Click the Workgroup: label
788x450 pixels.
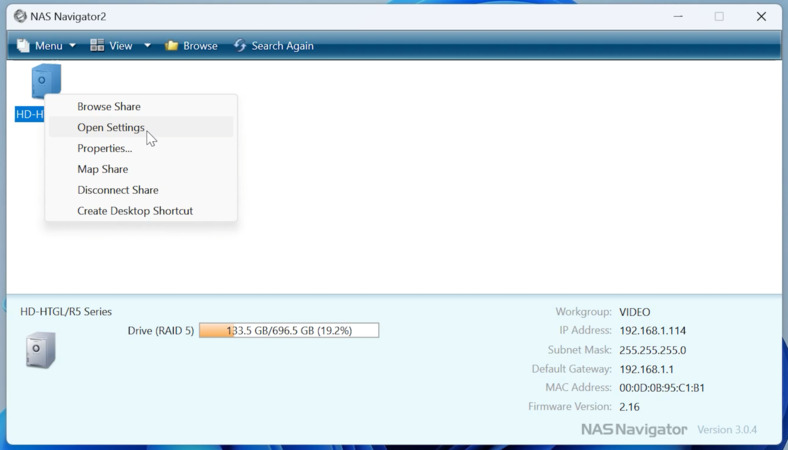coord(583,312)
